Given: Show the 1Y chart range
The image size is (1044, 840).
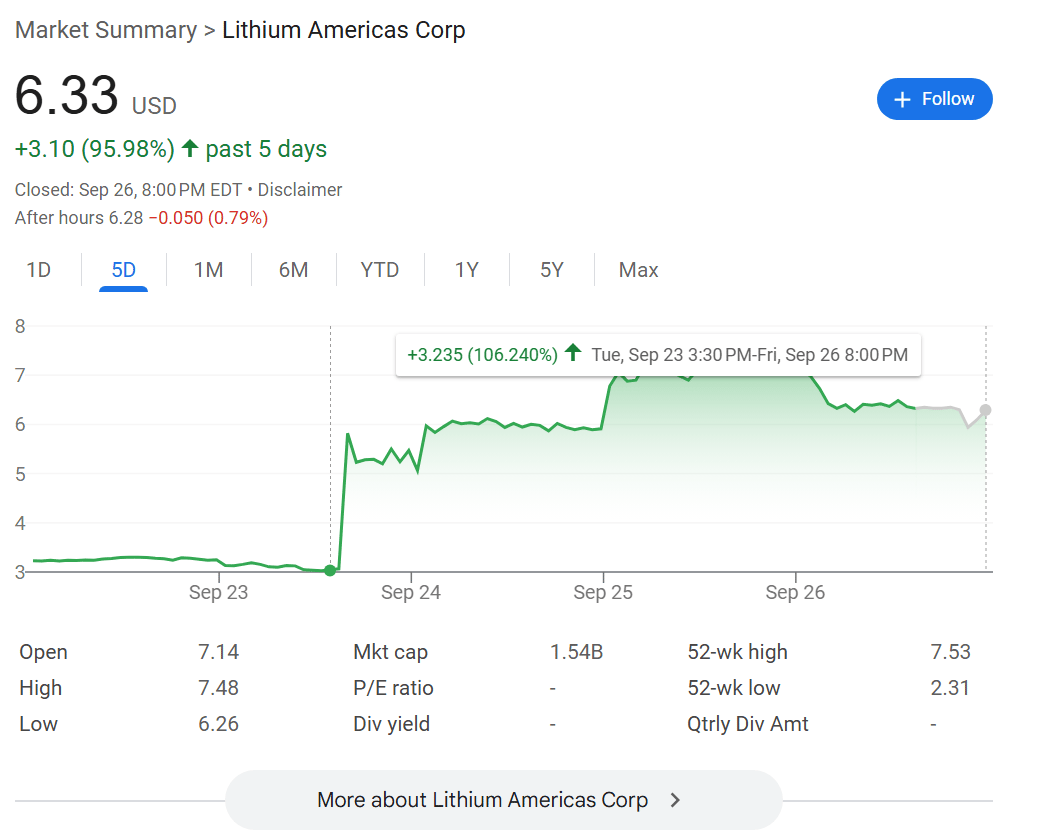Looking at the screenshot, I should [x=467, y=270].
